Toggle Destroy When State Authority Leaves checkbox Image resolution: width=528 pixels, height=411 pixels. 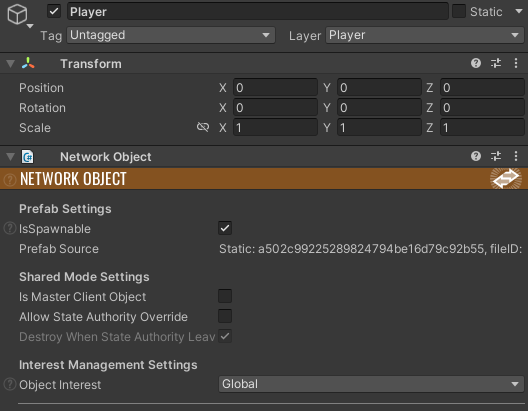click(x=225, y=336)
